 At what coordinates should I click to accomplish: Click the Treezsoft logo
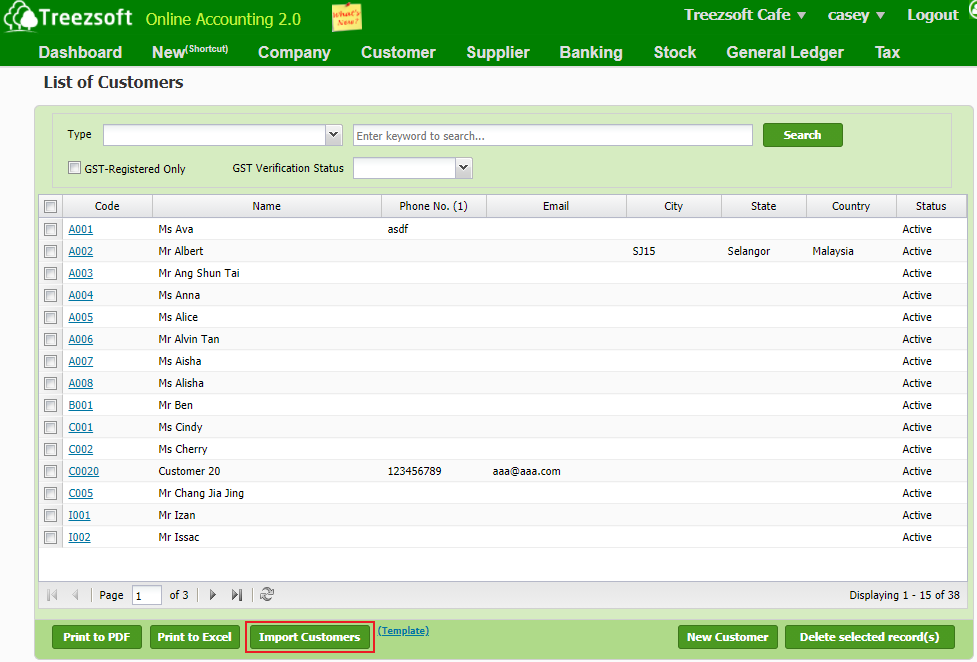[70, 16]
